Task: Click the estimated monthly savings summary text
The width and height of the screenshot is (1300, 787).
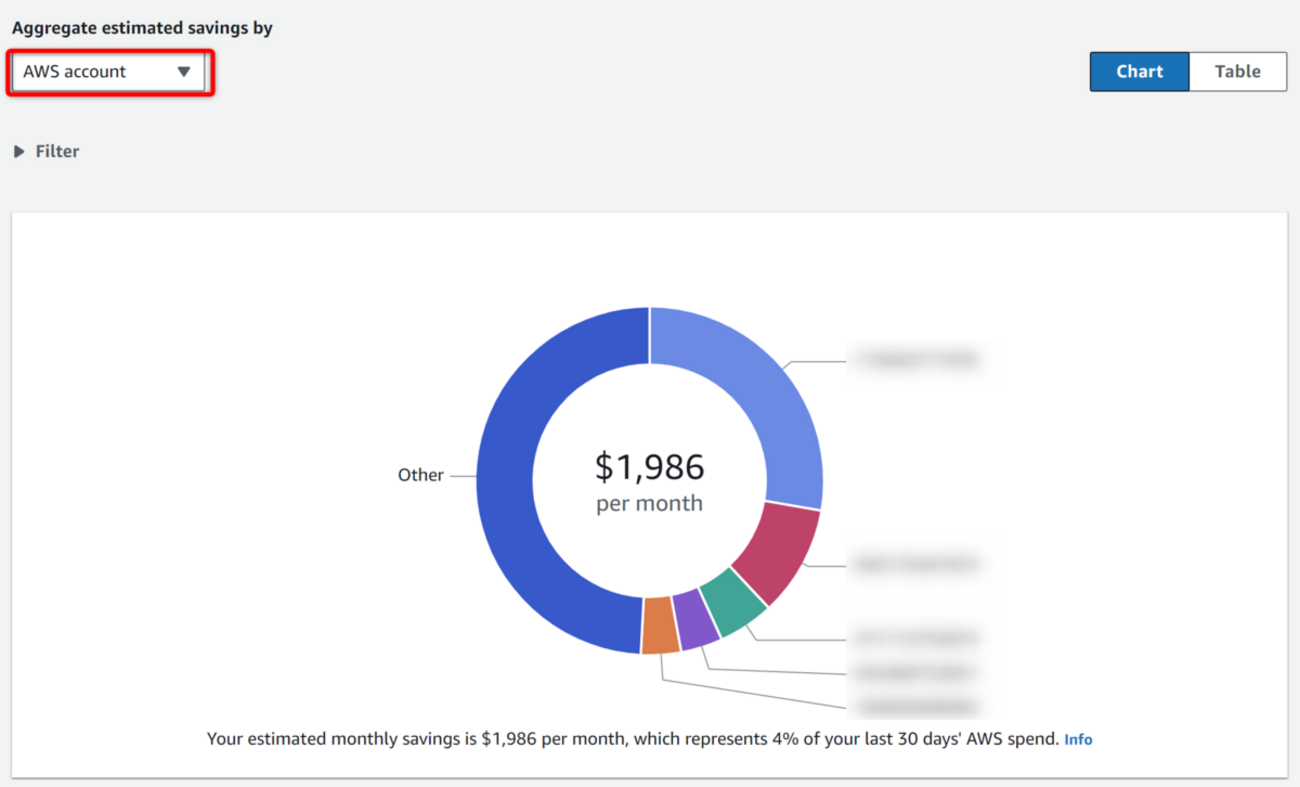Action: [x=632, y=740]
